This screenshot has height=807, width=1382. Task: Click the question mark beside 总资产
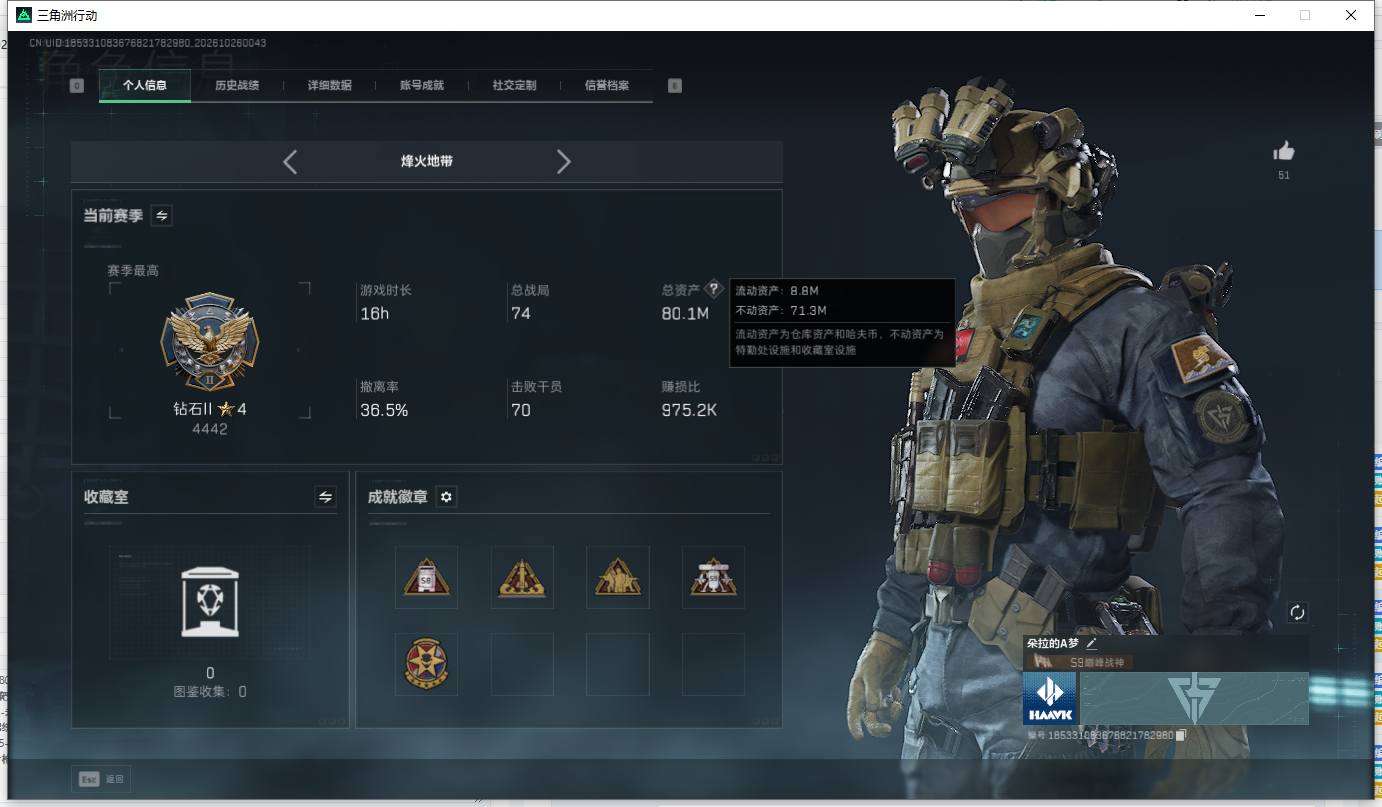(x=713, y=289)
